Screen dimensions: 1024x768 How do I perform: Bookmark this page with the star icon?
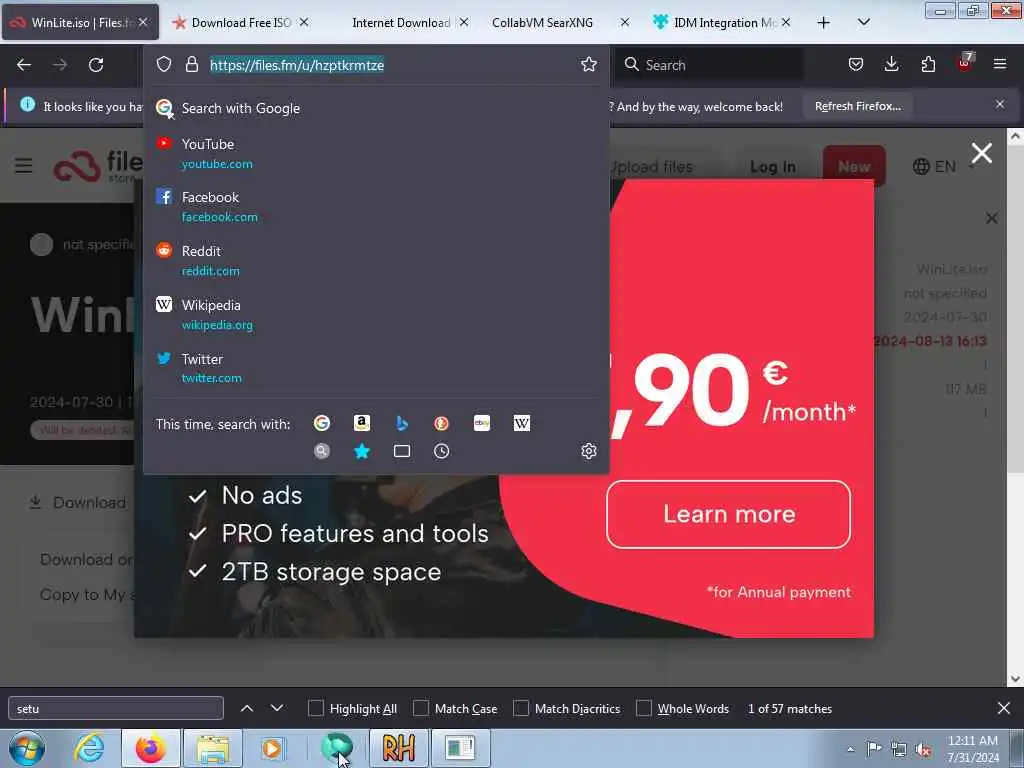588,64
